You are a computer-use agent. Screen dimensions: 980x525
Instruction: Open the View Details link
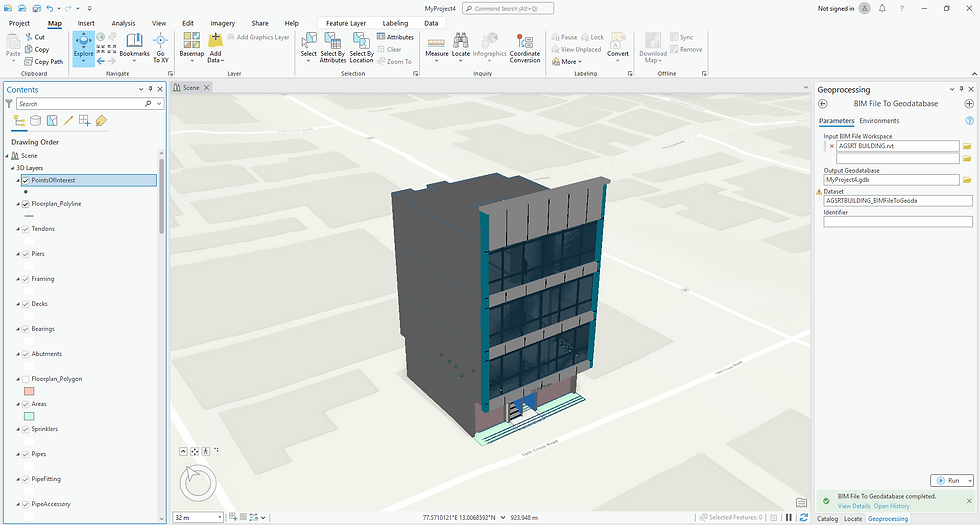click(854, 506)
